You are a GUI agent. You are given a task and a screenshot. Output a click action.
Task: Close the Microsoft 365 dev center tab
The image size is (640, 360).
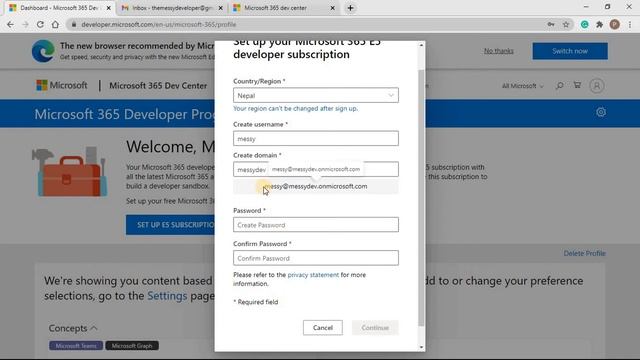coord(332,8)
